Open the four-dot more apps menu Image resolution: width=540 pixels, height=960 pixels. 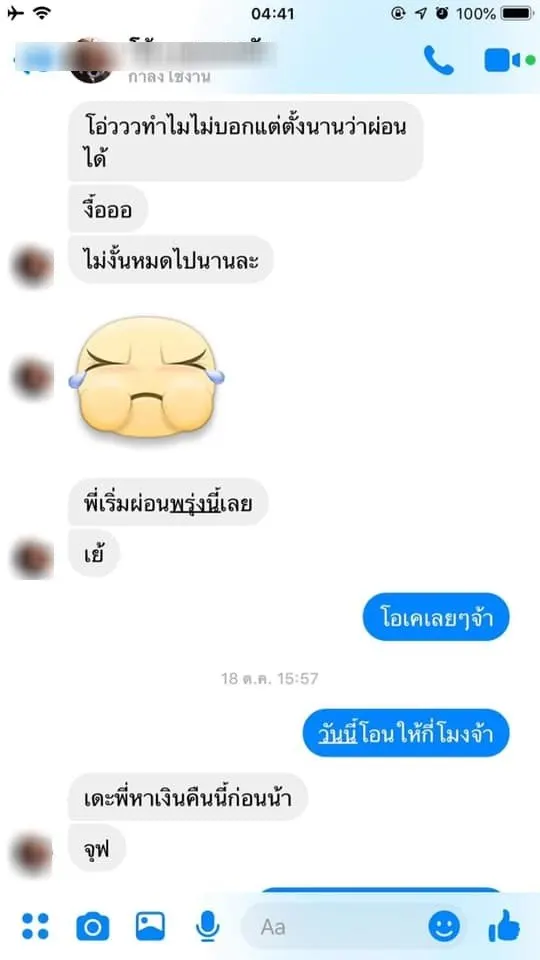[x=36, y=926]
